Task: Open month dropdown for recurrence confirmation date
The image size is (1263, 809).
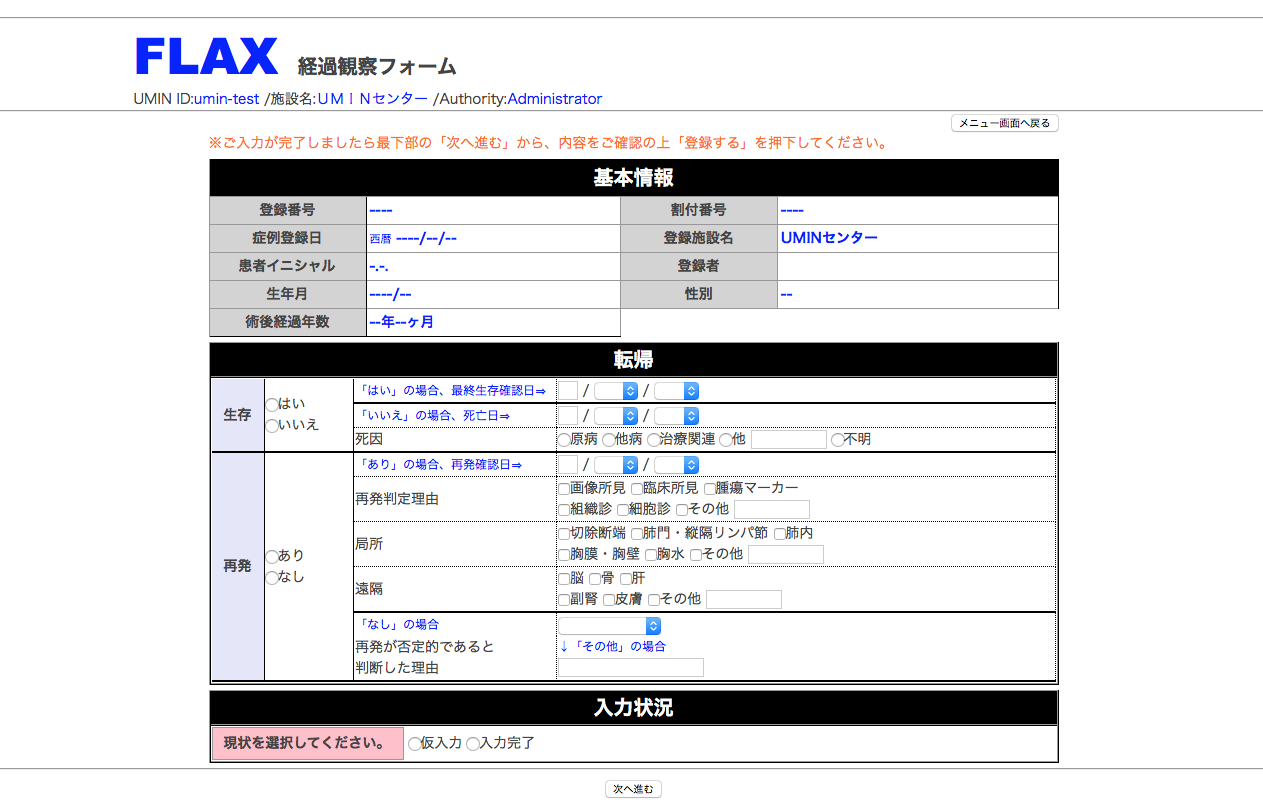Action: click(616, 465)
